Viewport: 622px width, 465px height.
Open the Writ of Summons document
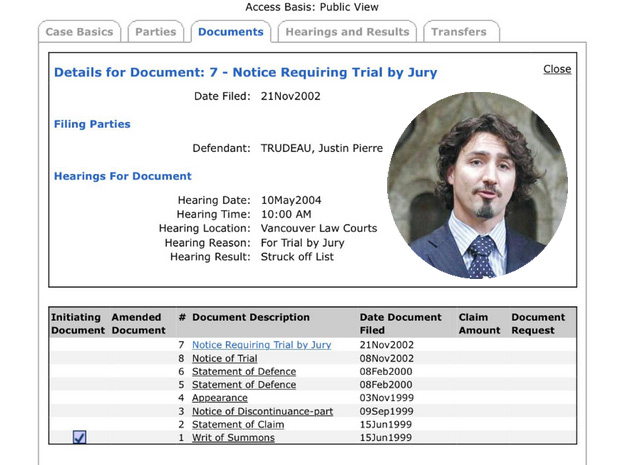pyautogui.click(x=233, y=437)
